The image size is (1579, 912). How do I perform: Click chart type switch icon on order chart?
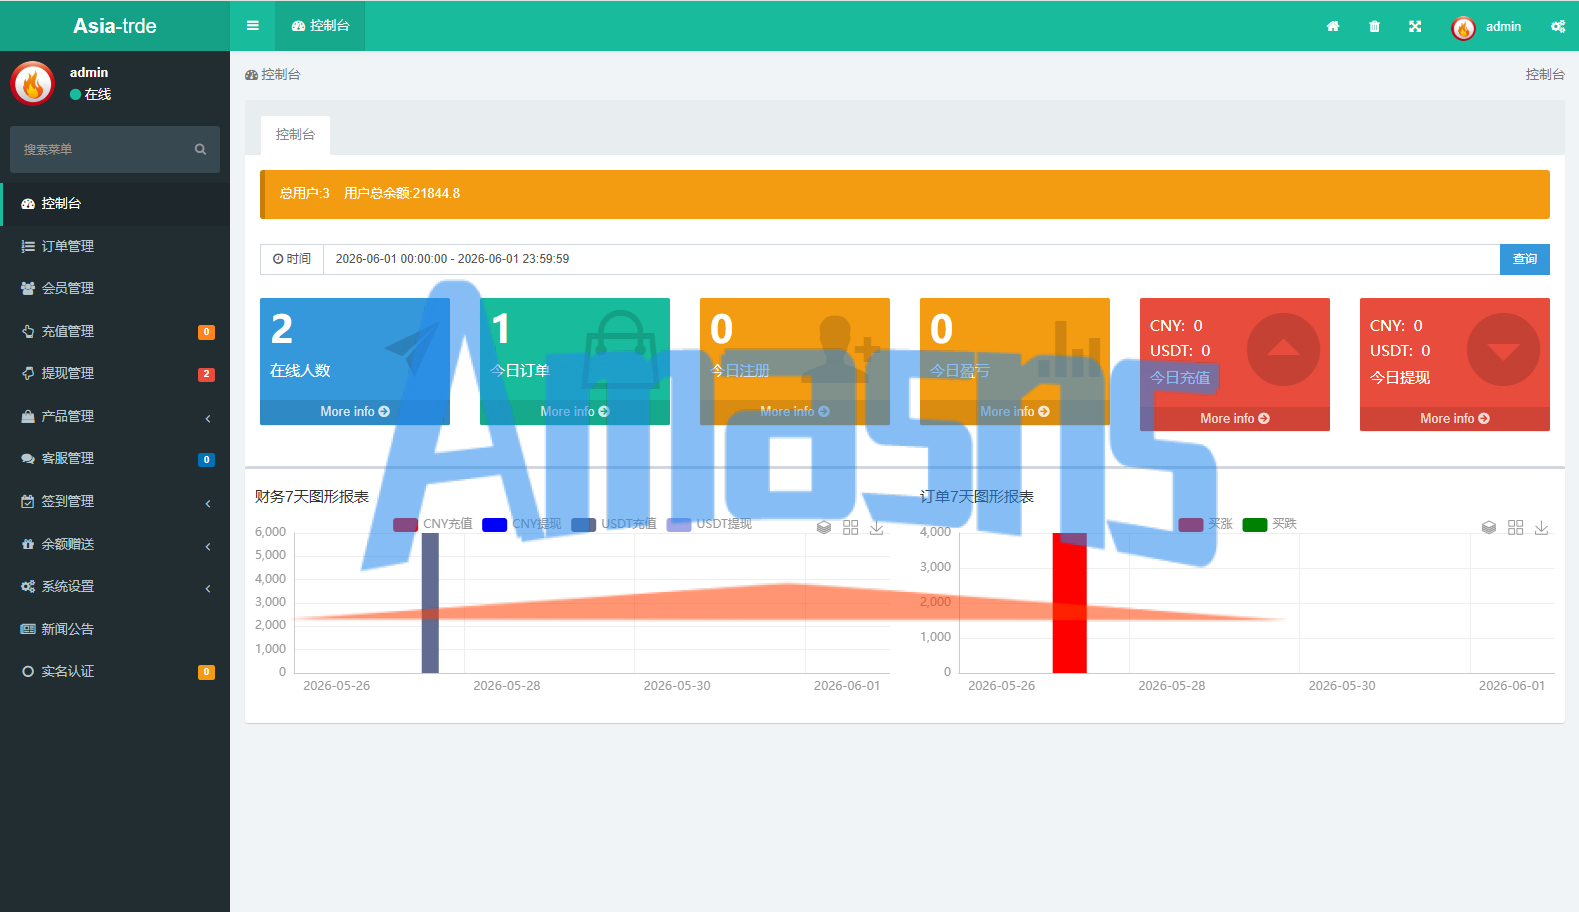click(x=1515, y=527)
